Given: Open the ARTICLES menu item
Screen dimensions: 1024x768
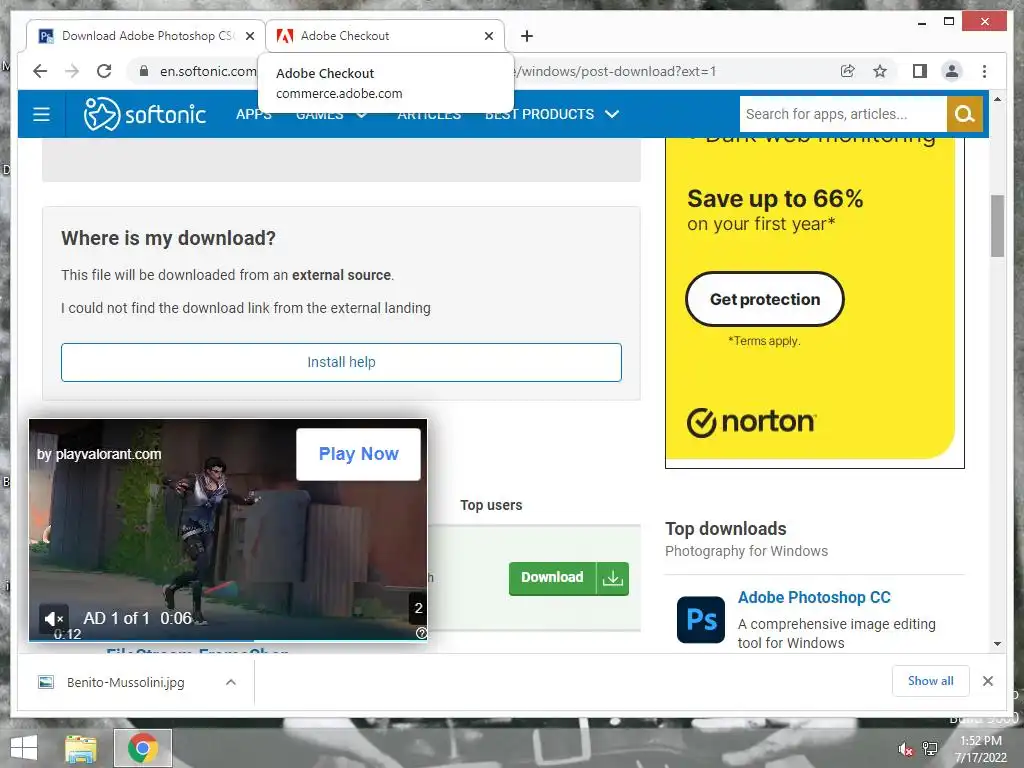Looking at the screenshot, I should coord(429,114).
